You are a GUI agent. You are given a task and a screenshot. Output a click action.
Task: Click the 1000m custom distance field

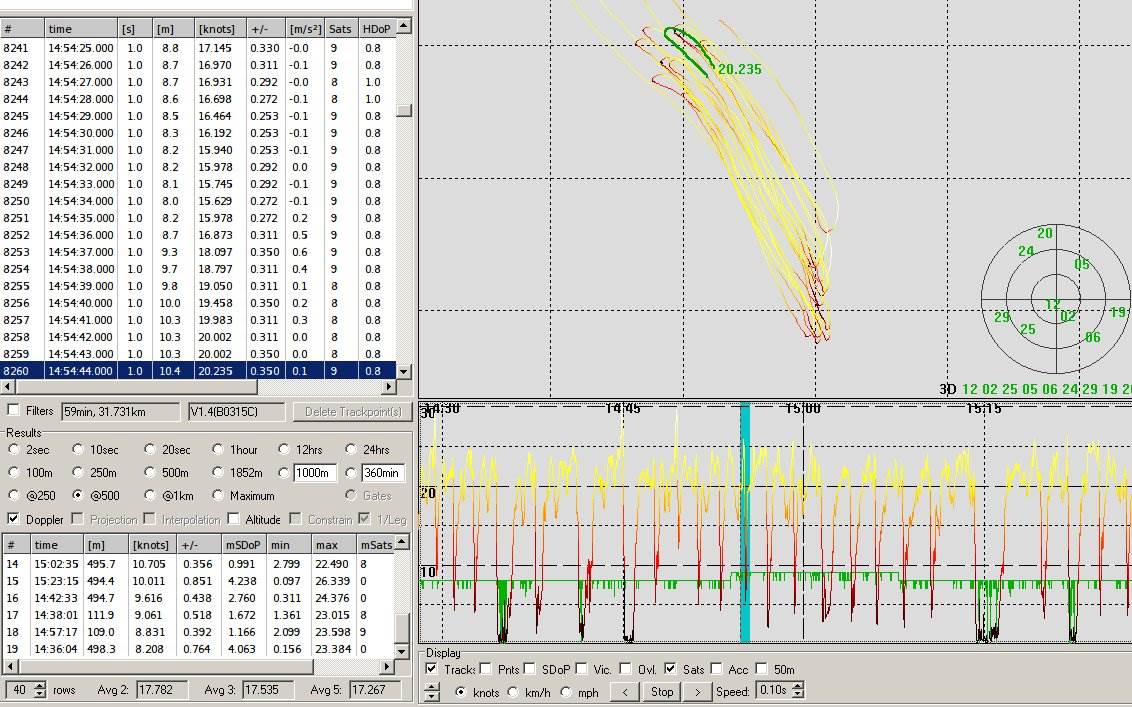pos(316,473)
